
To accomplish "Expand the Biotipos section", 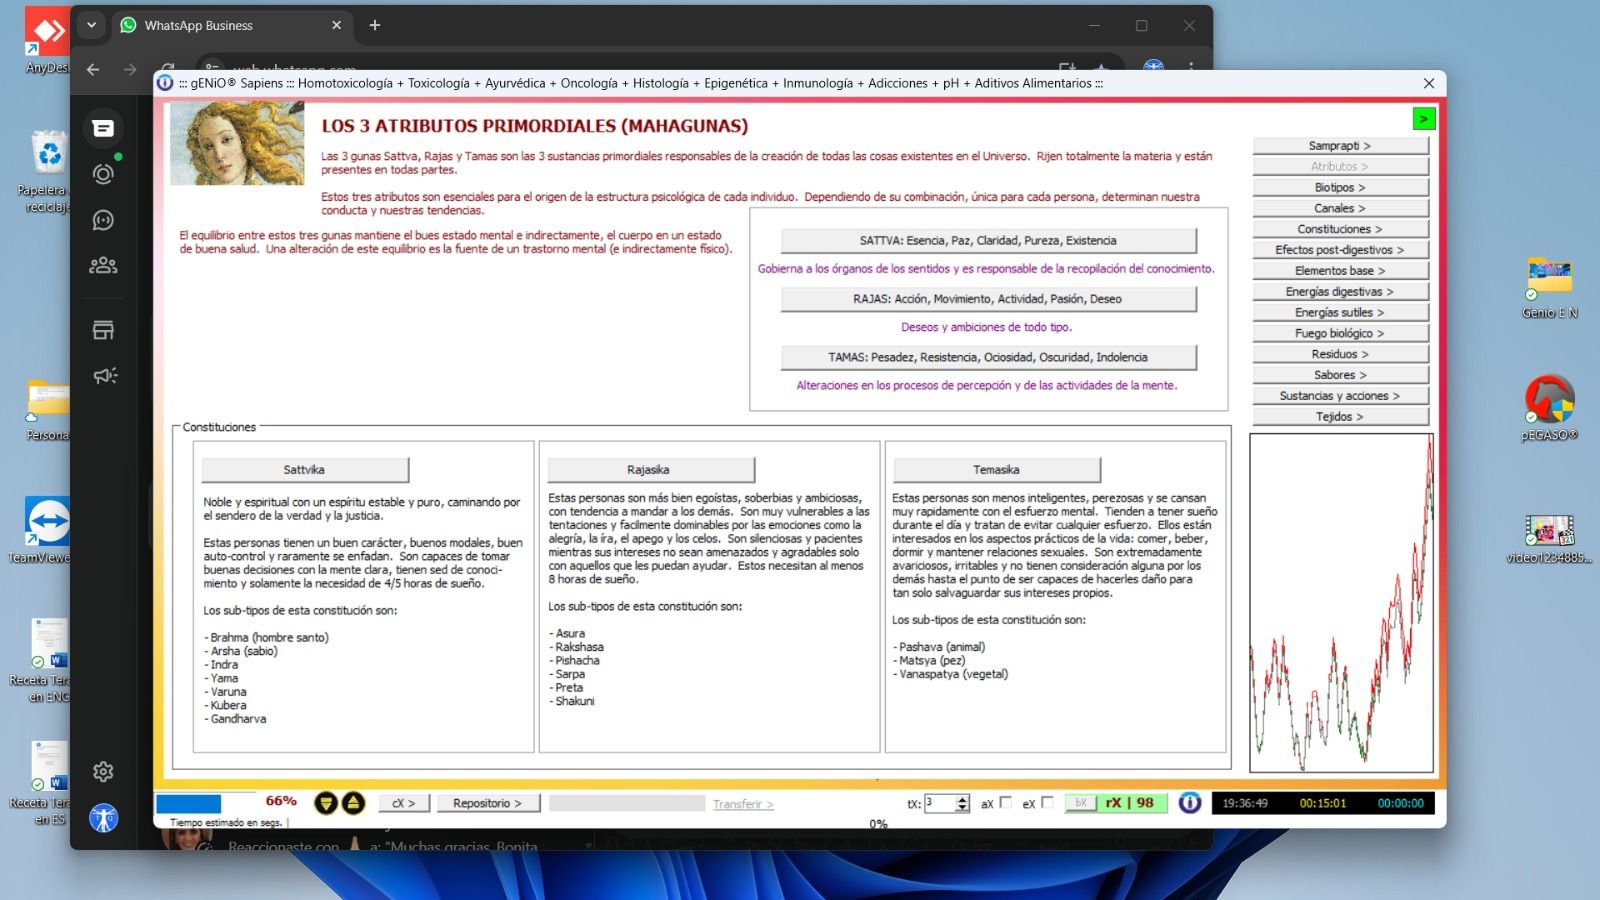I will click(x=1340, y=188).
